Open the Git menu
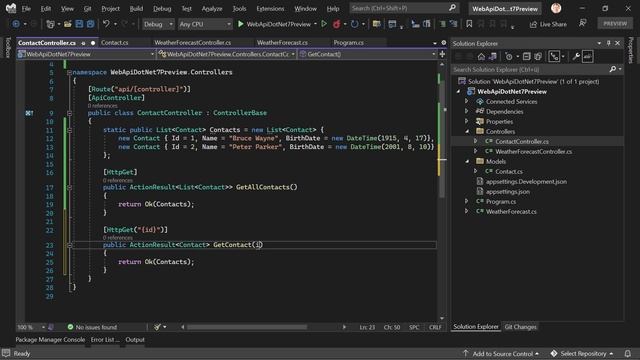 tap(87, 8)
